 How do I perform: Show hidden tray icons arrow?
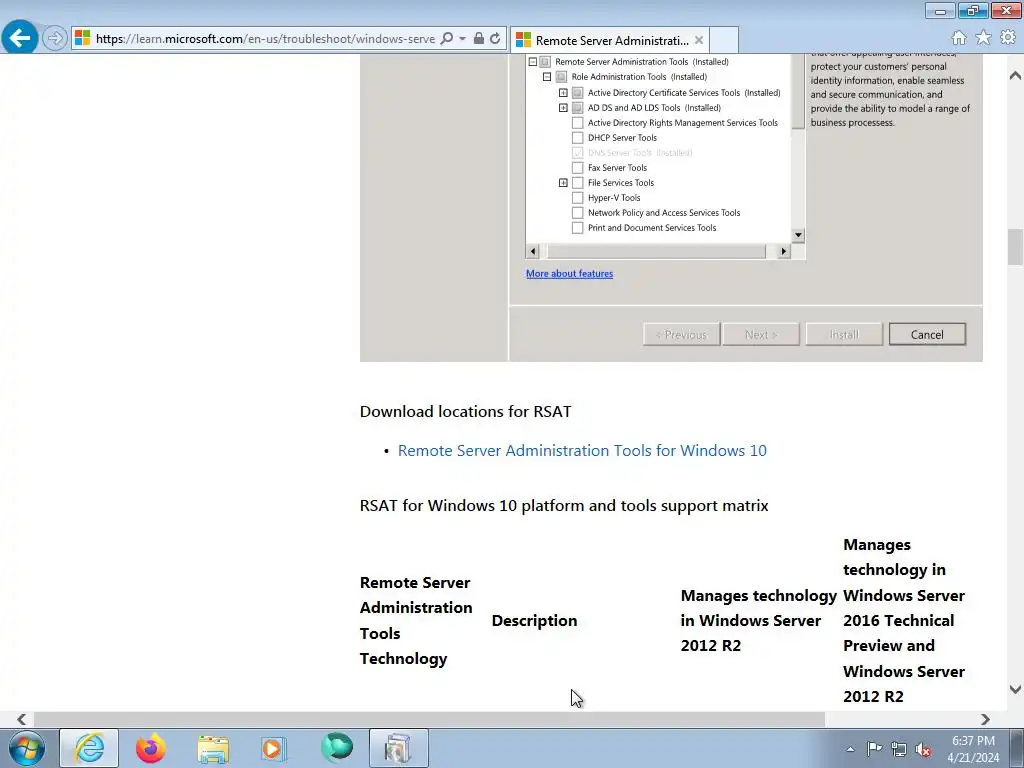[x=850, y=749]
